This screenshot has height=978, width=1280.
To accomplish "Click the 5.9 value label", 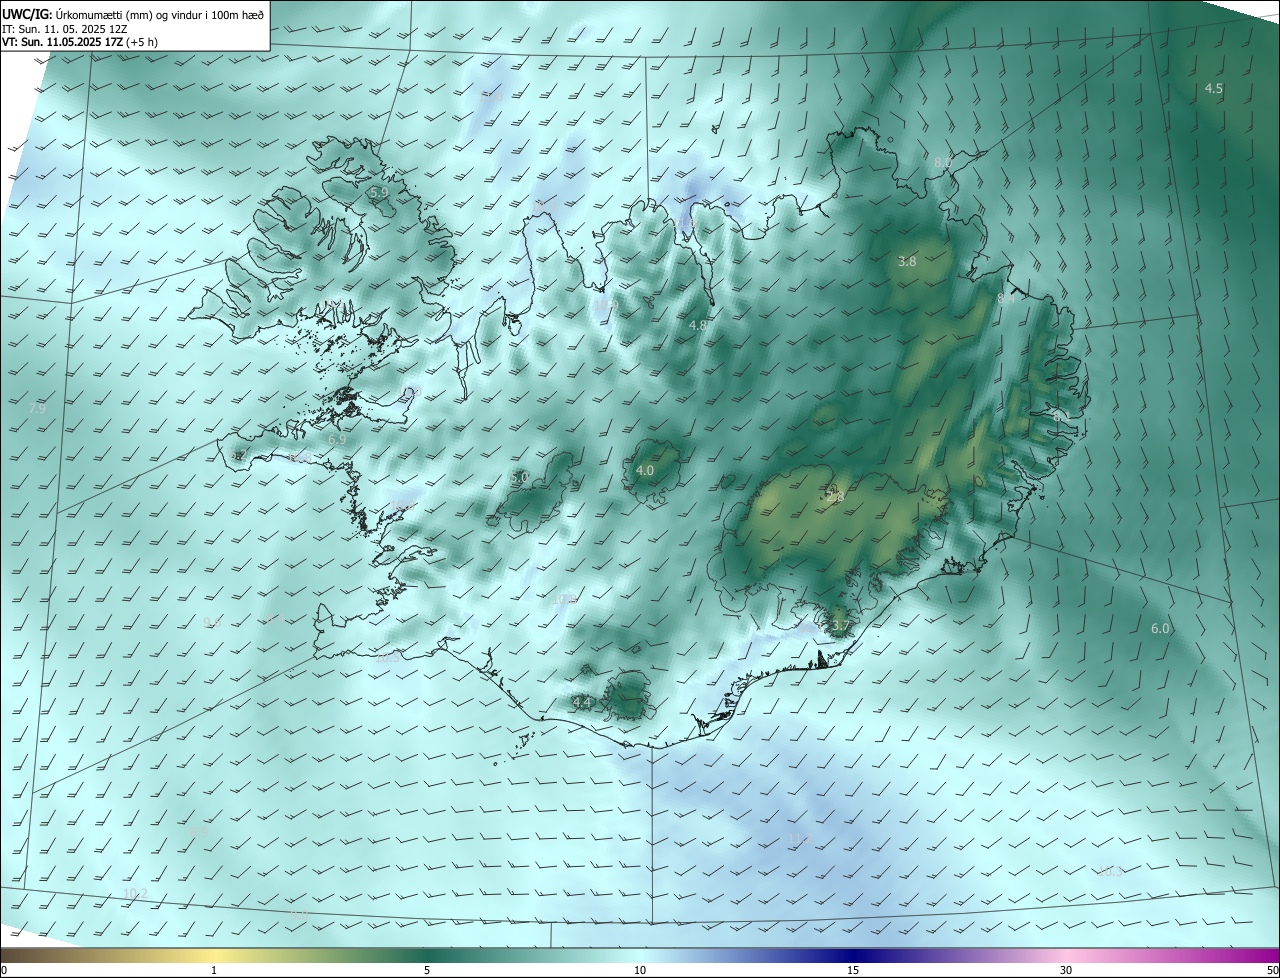I will point(378,192).
